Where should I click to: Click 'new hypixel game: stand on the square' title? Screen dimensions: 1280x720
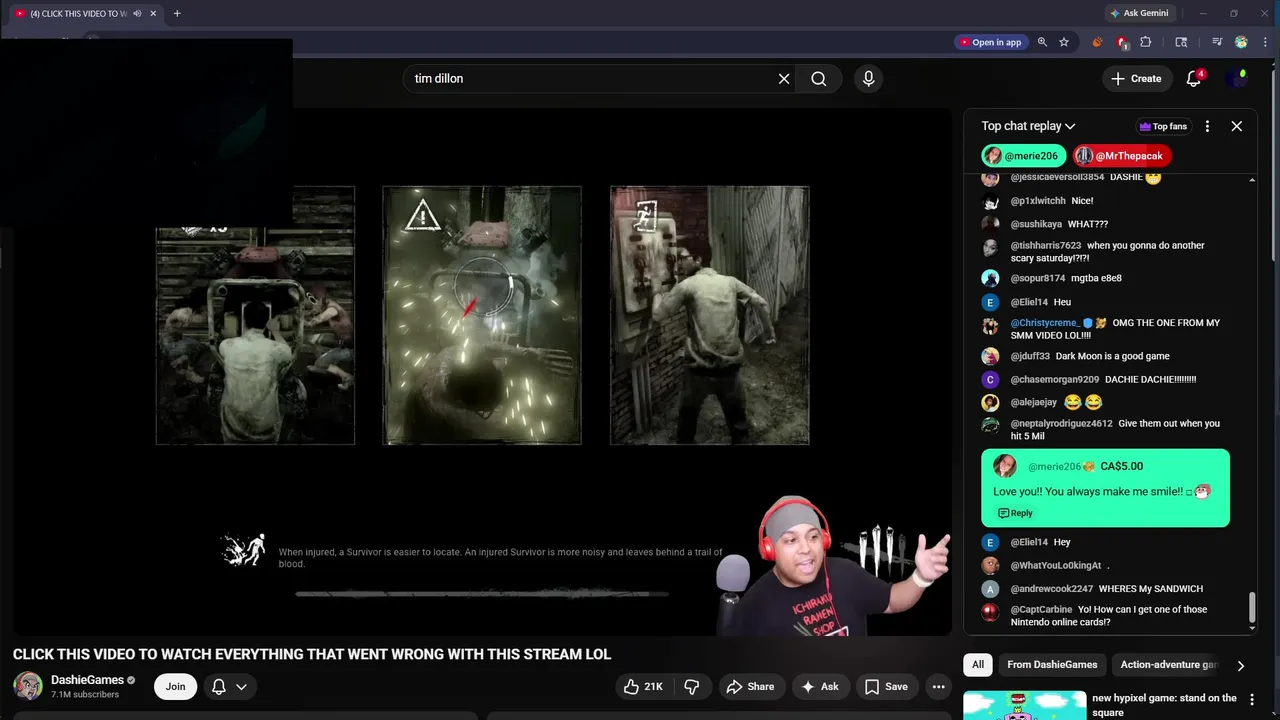point(1165,705)
